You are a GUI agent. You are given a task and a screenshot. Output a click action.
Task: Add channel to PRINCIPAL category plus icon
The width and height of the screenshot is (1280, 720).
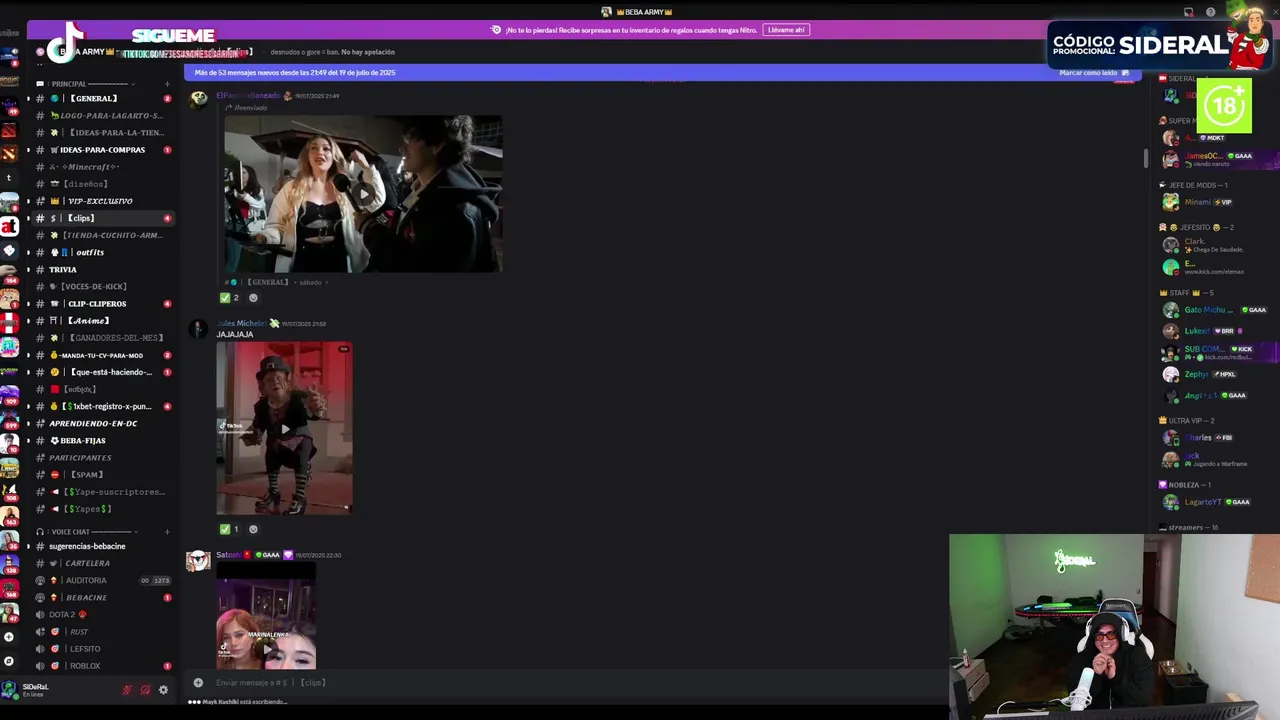click(167, 84)
